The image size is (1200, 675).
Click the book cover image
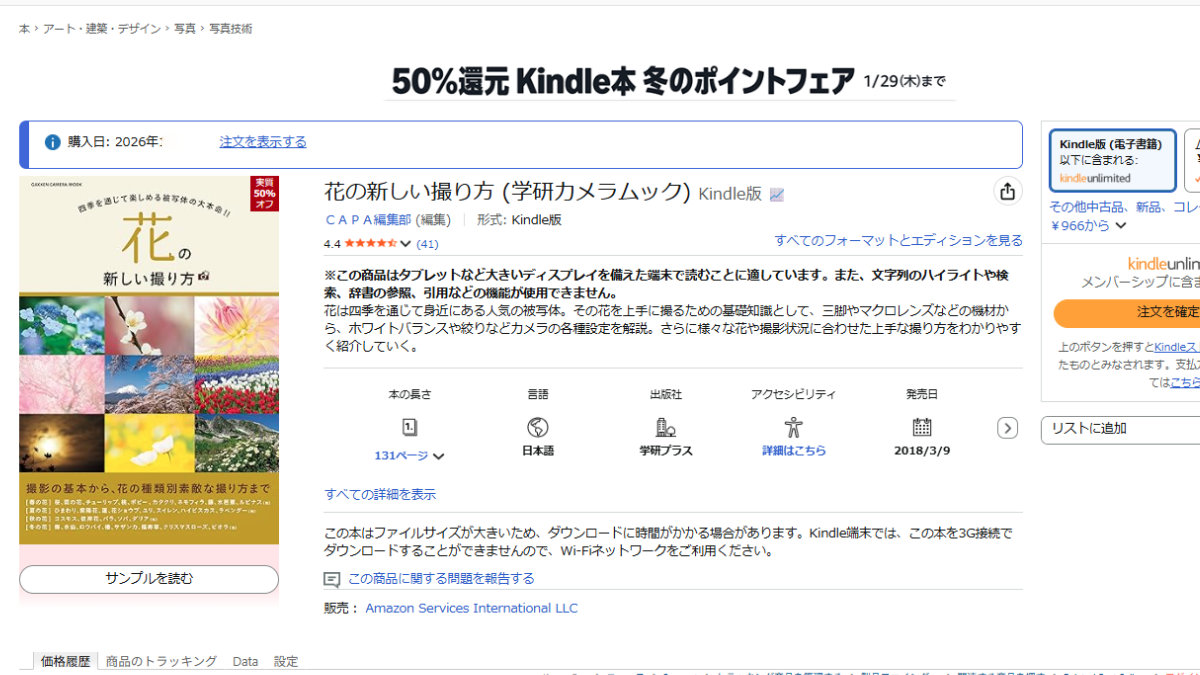pos(149,360)
